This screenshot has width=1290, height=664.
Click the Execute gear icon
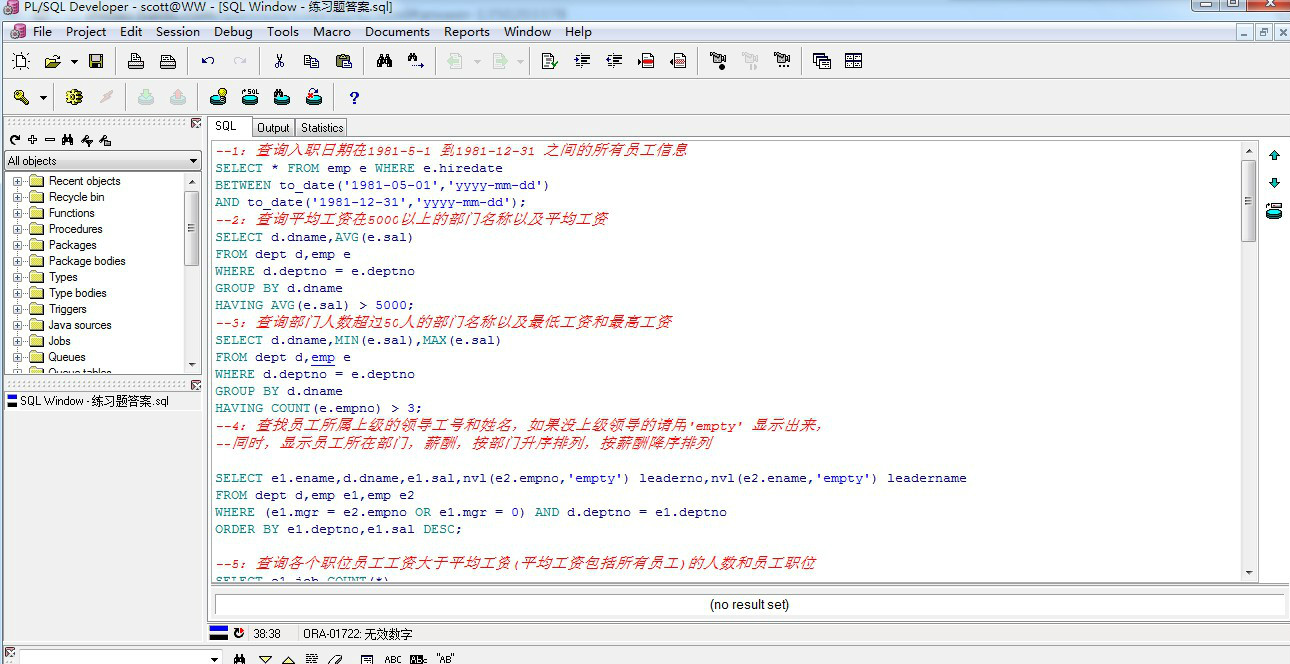point(74,97)
